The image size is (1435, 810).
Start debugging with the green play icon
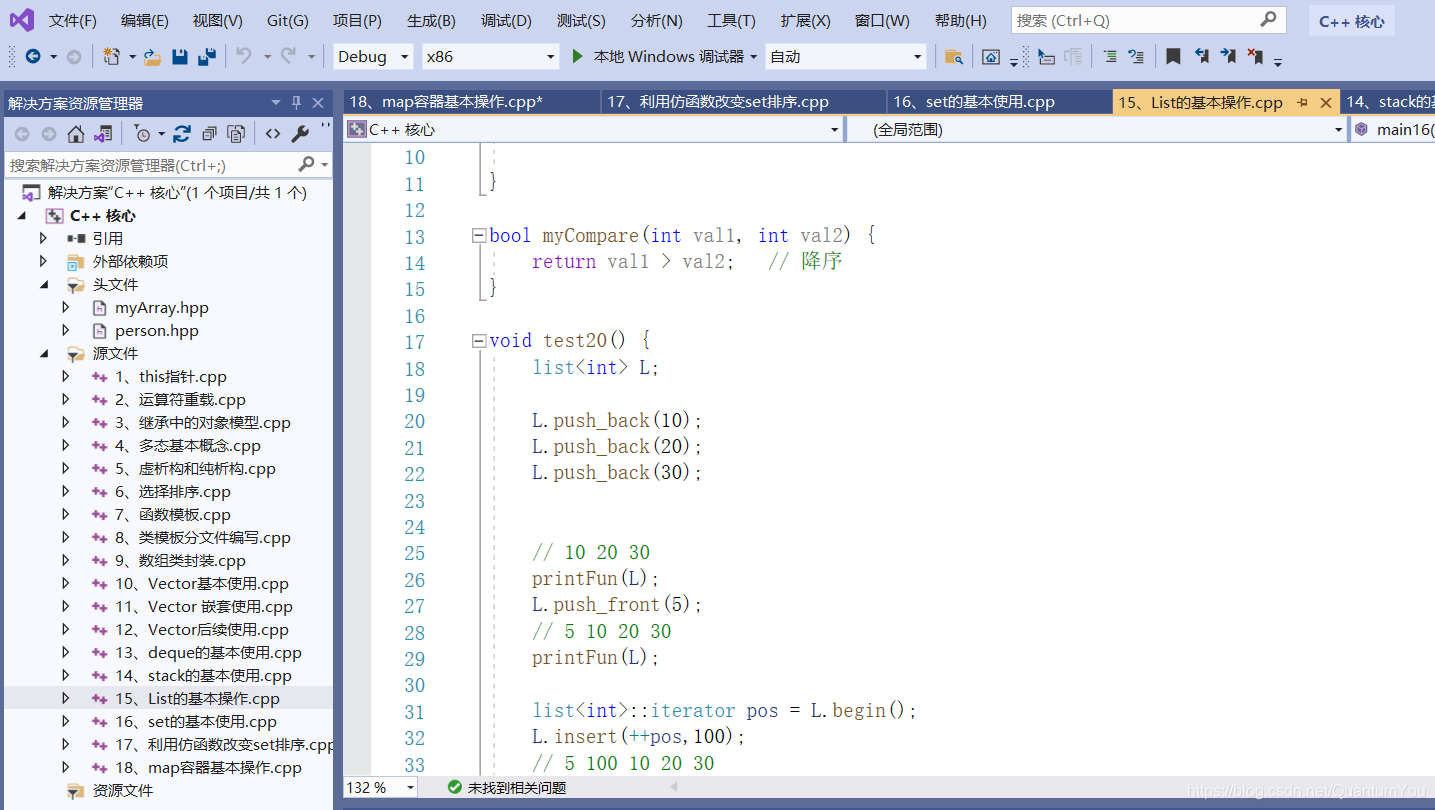tap(577, 57)
